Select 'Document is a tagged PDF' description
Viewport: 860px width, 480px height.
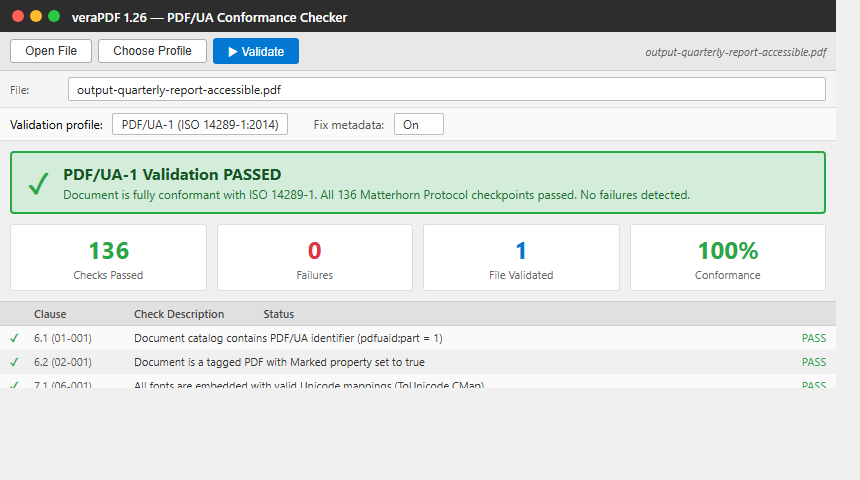(x=279, y=363)
